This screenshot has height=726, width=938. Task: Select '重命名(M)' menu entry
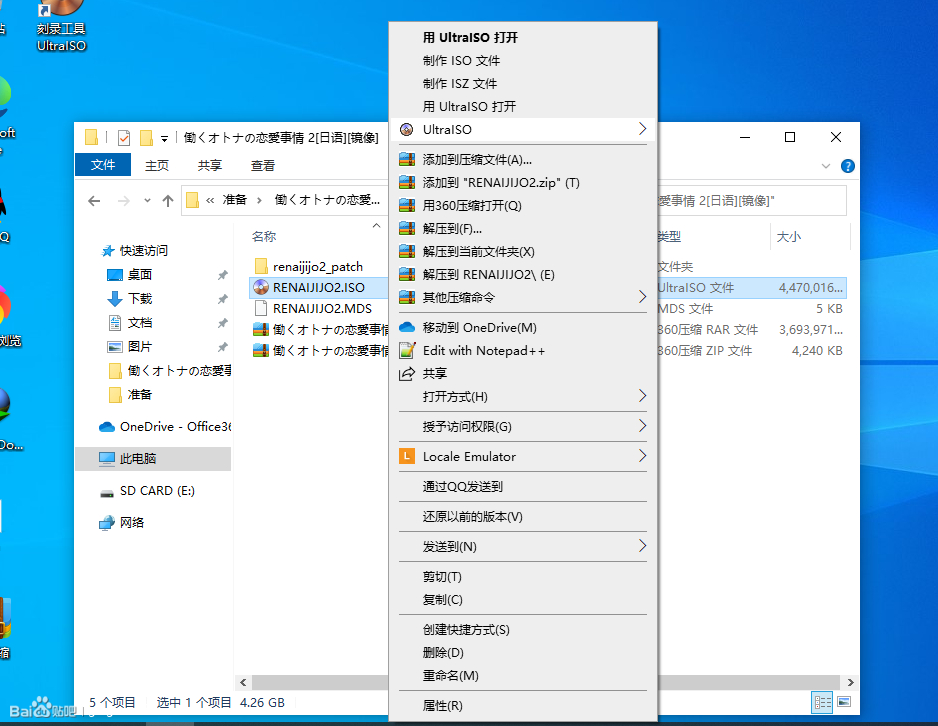[523, 676]
